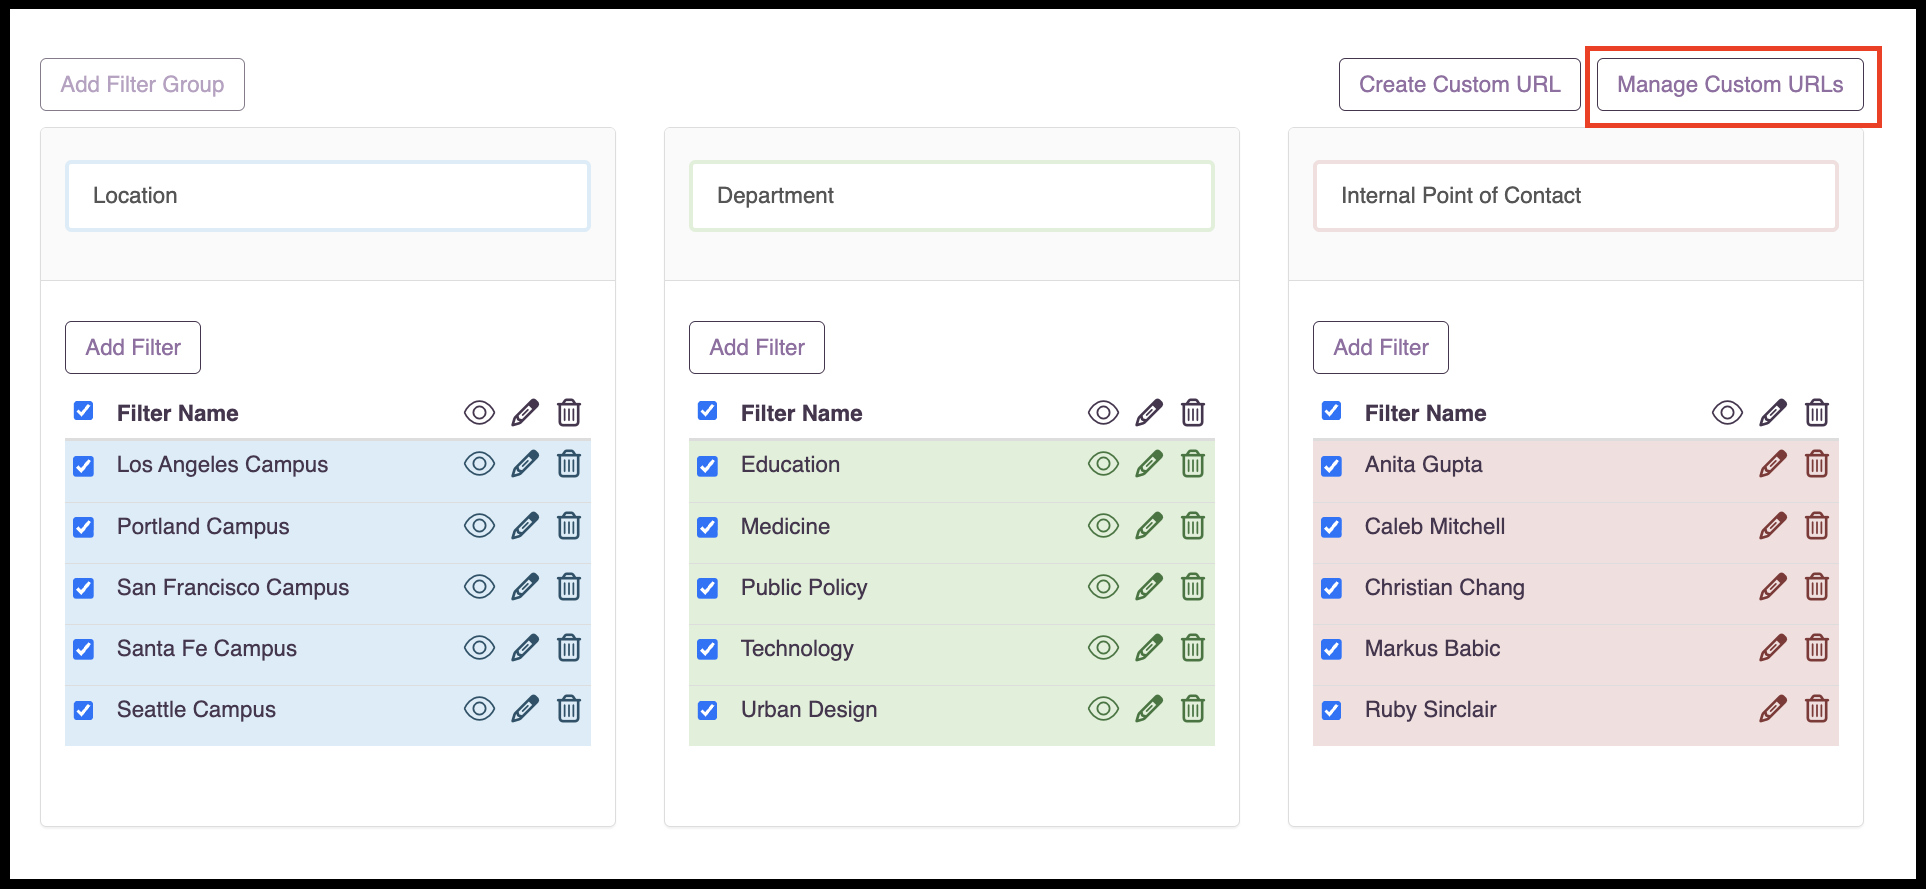Image resolution: width=1926 pixels, height=890 pixels.
Task: Add Filter to Internal Point of Contact group
Action: [x=1381, y=347]
